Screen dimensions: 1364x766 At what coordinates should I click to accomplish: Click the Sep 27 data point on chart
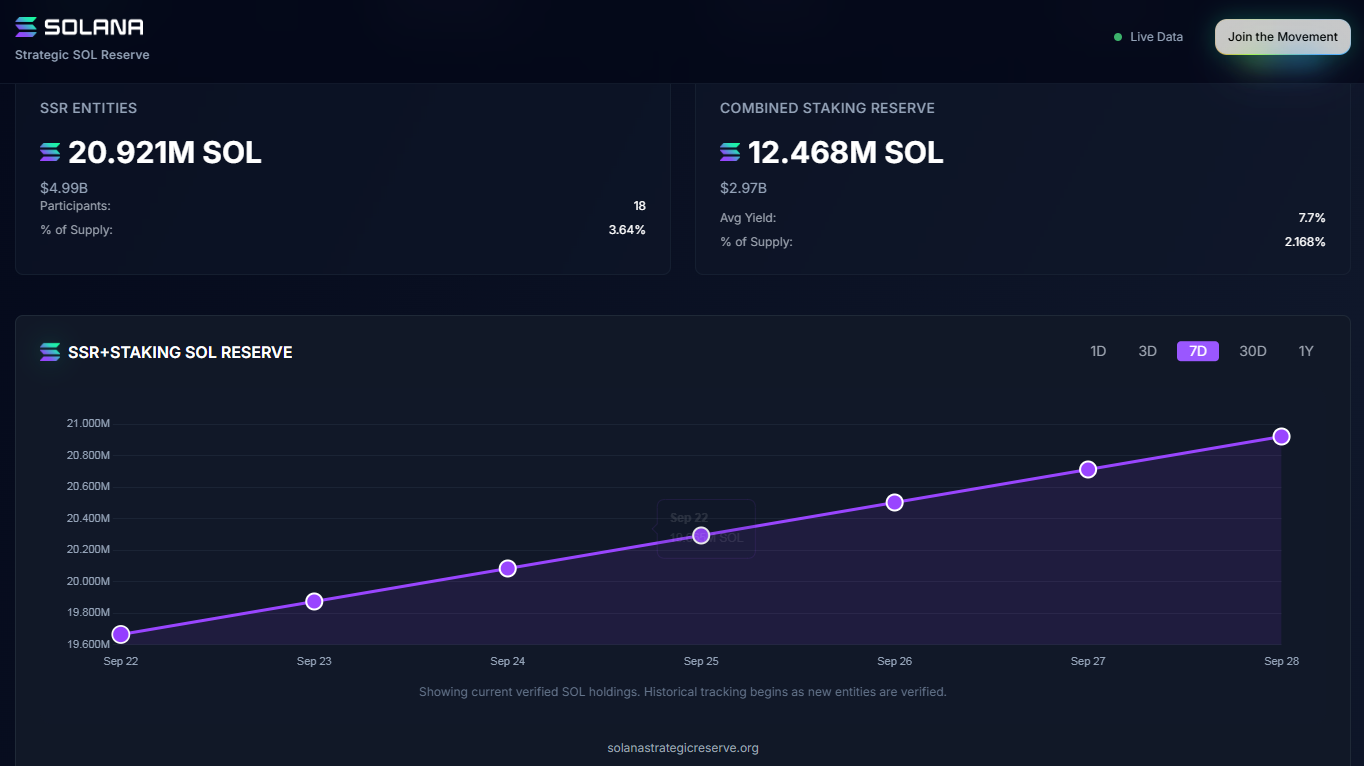point(1088,469)
